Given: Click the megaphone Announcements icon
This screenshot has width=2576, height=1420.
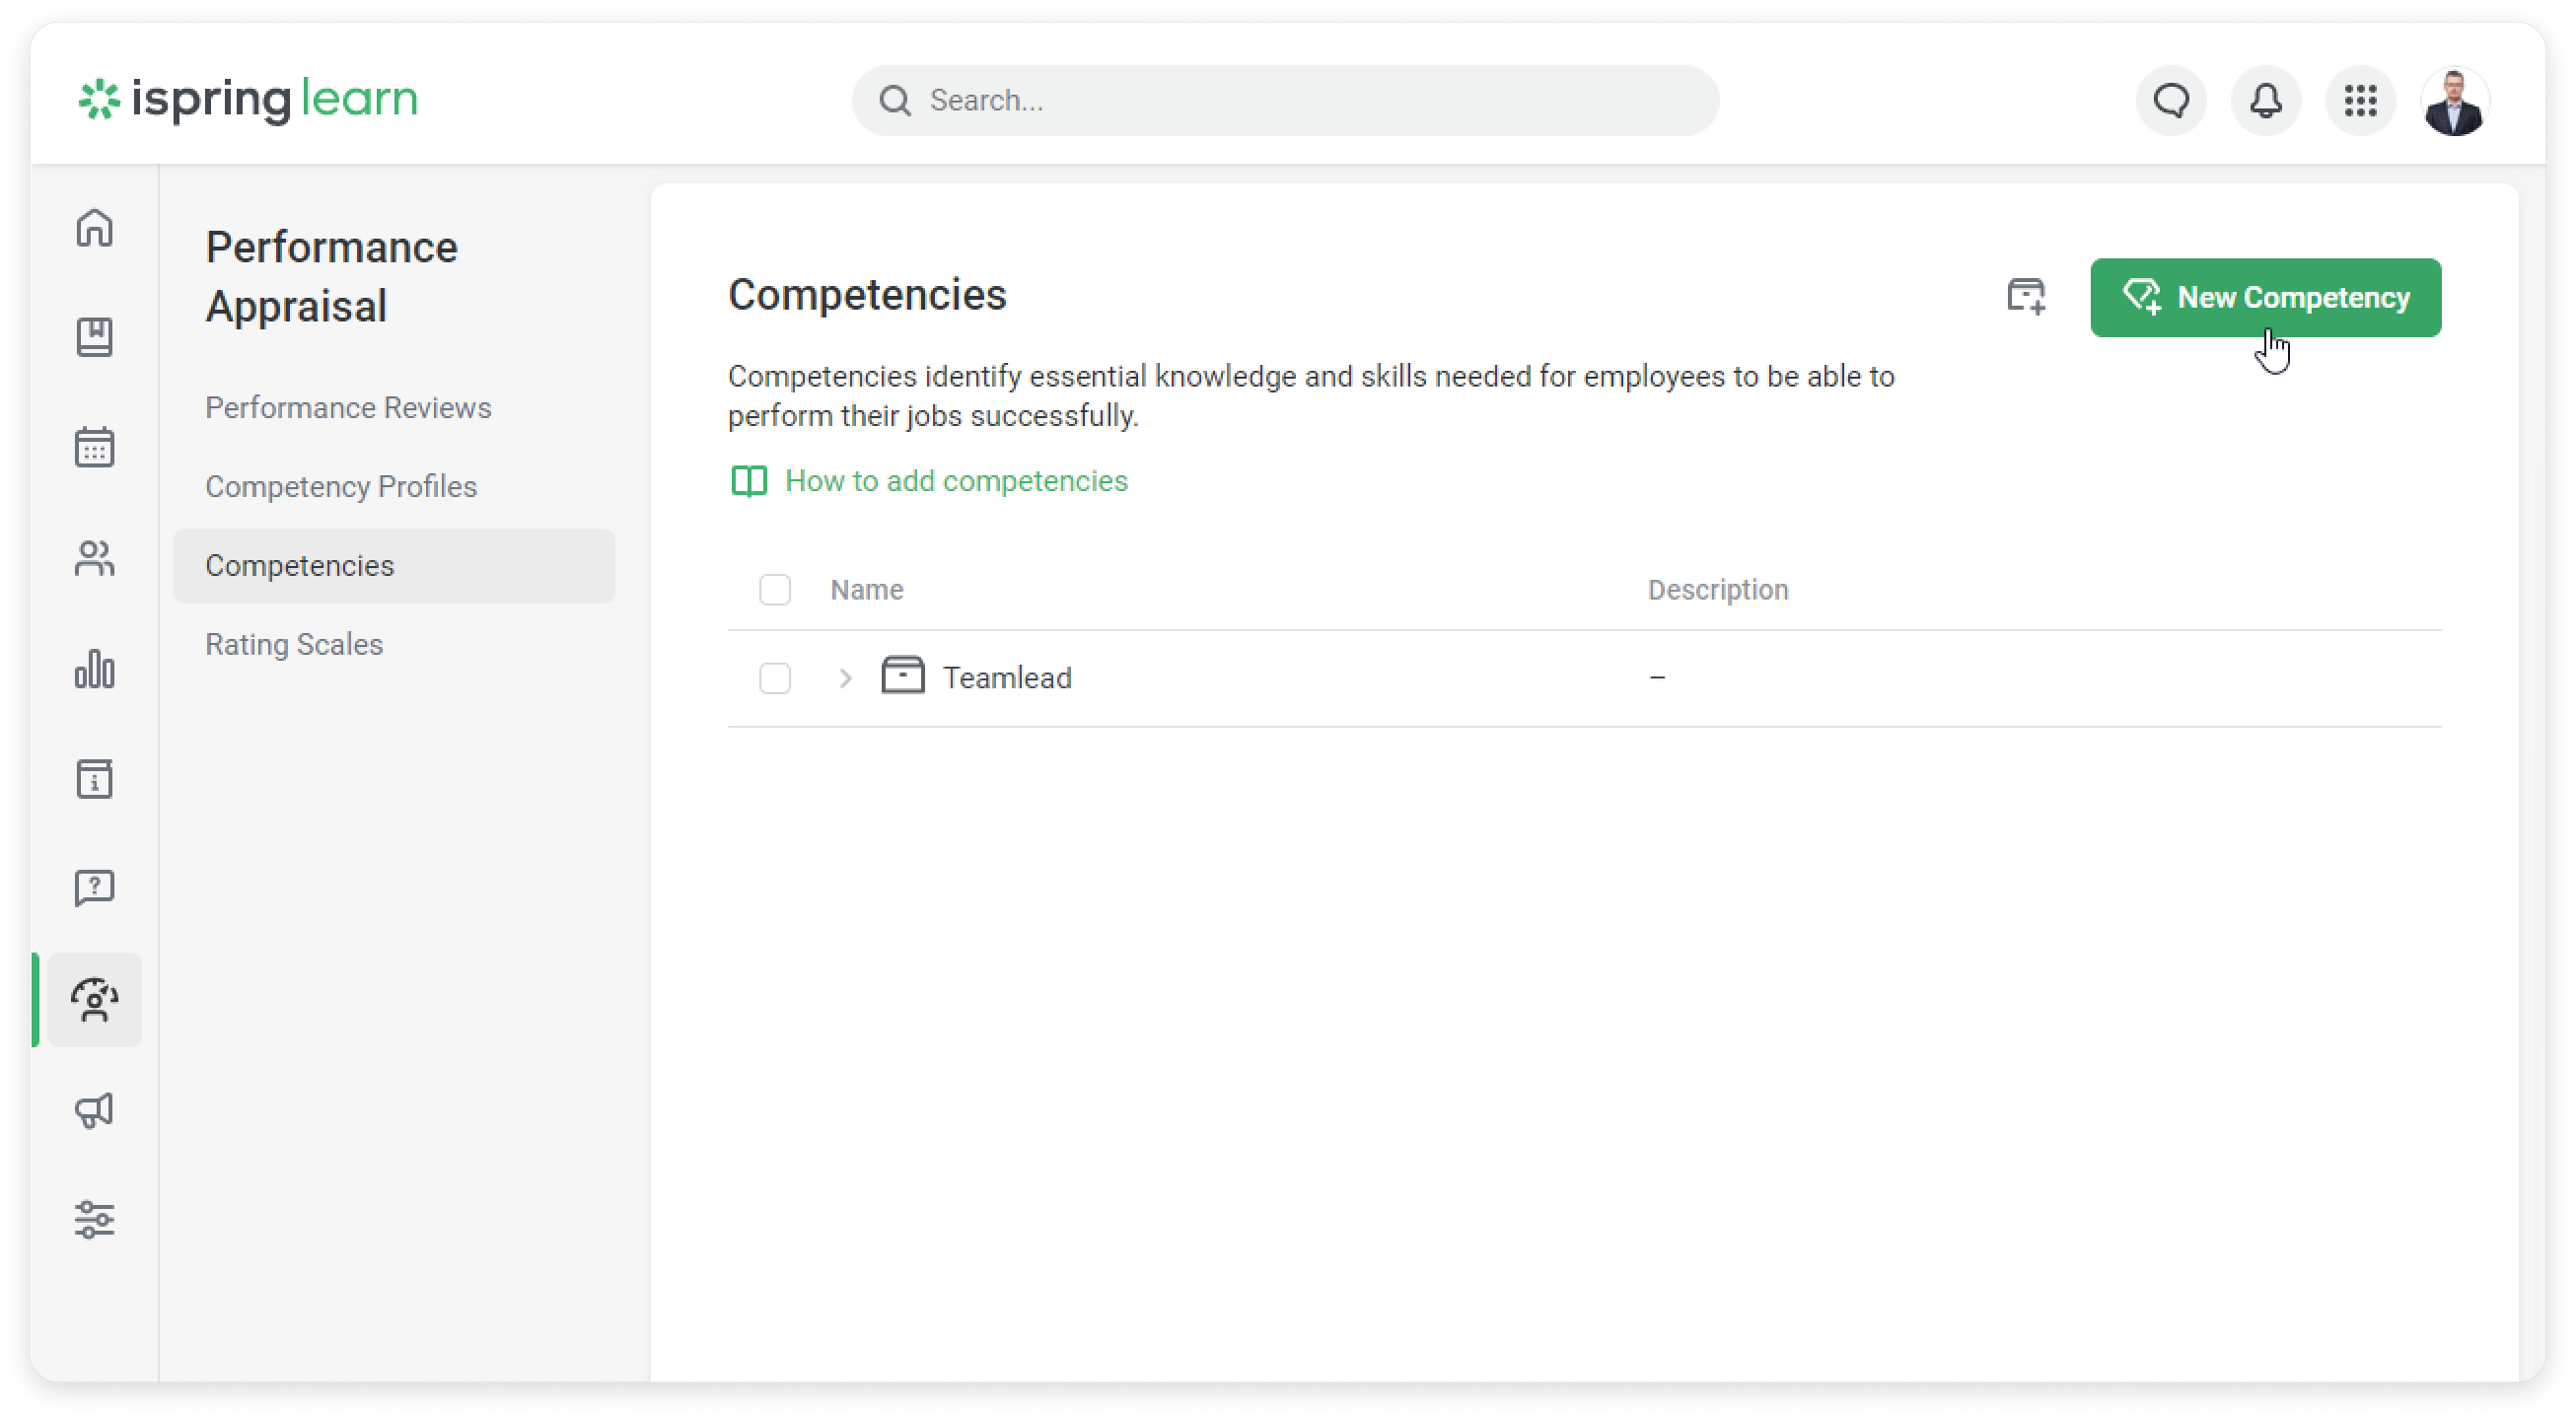Looking at the screenshot, I should click(95, 1110).
